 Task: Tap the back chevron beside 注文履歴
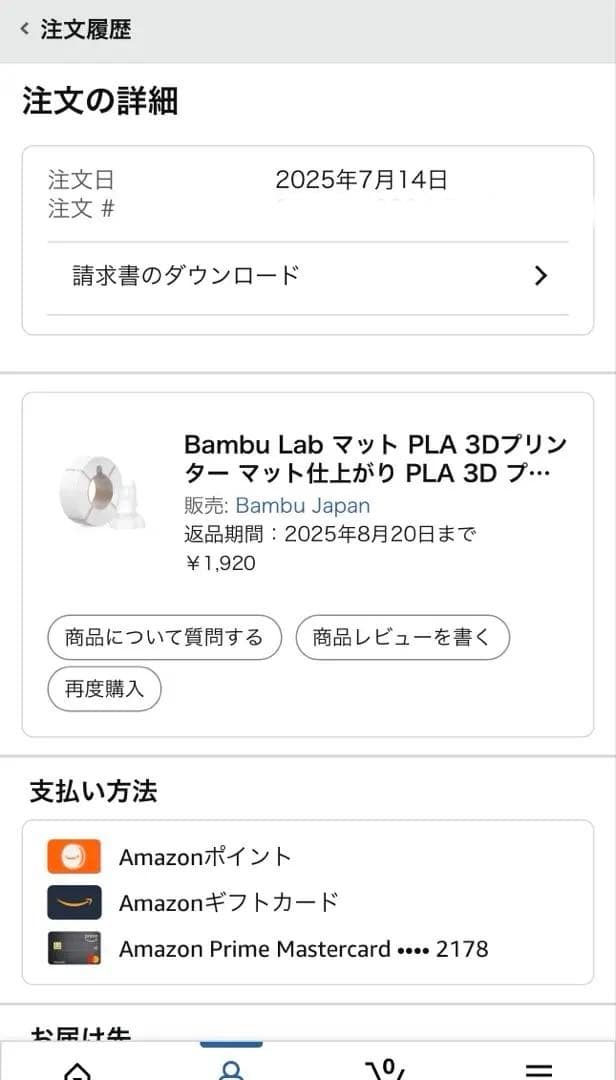[x=22, y=29]
